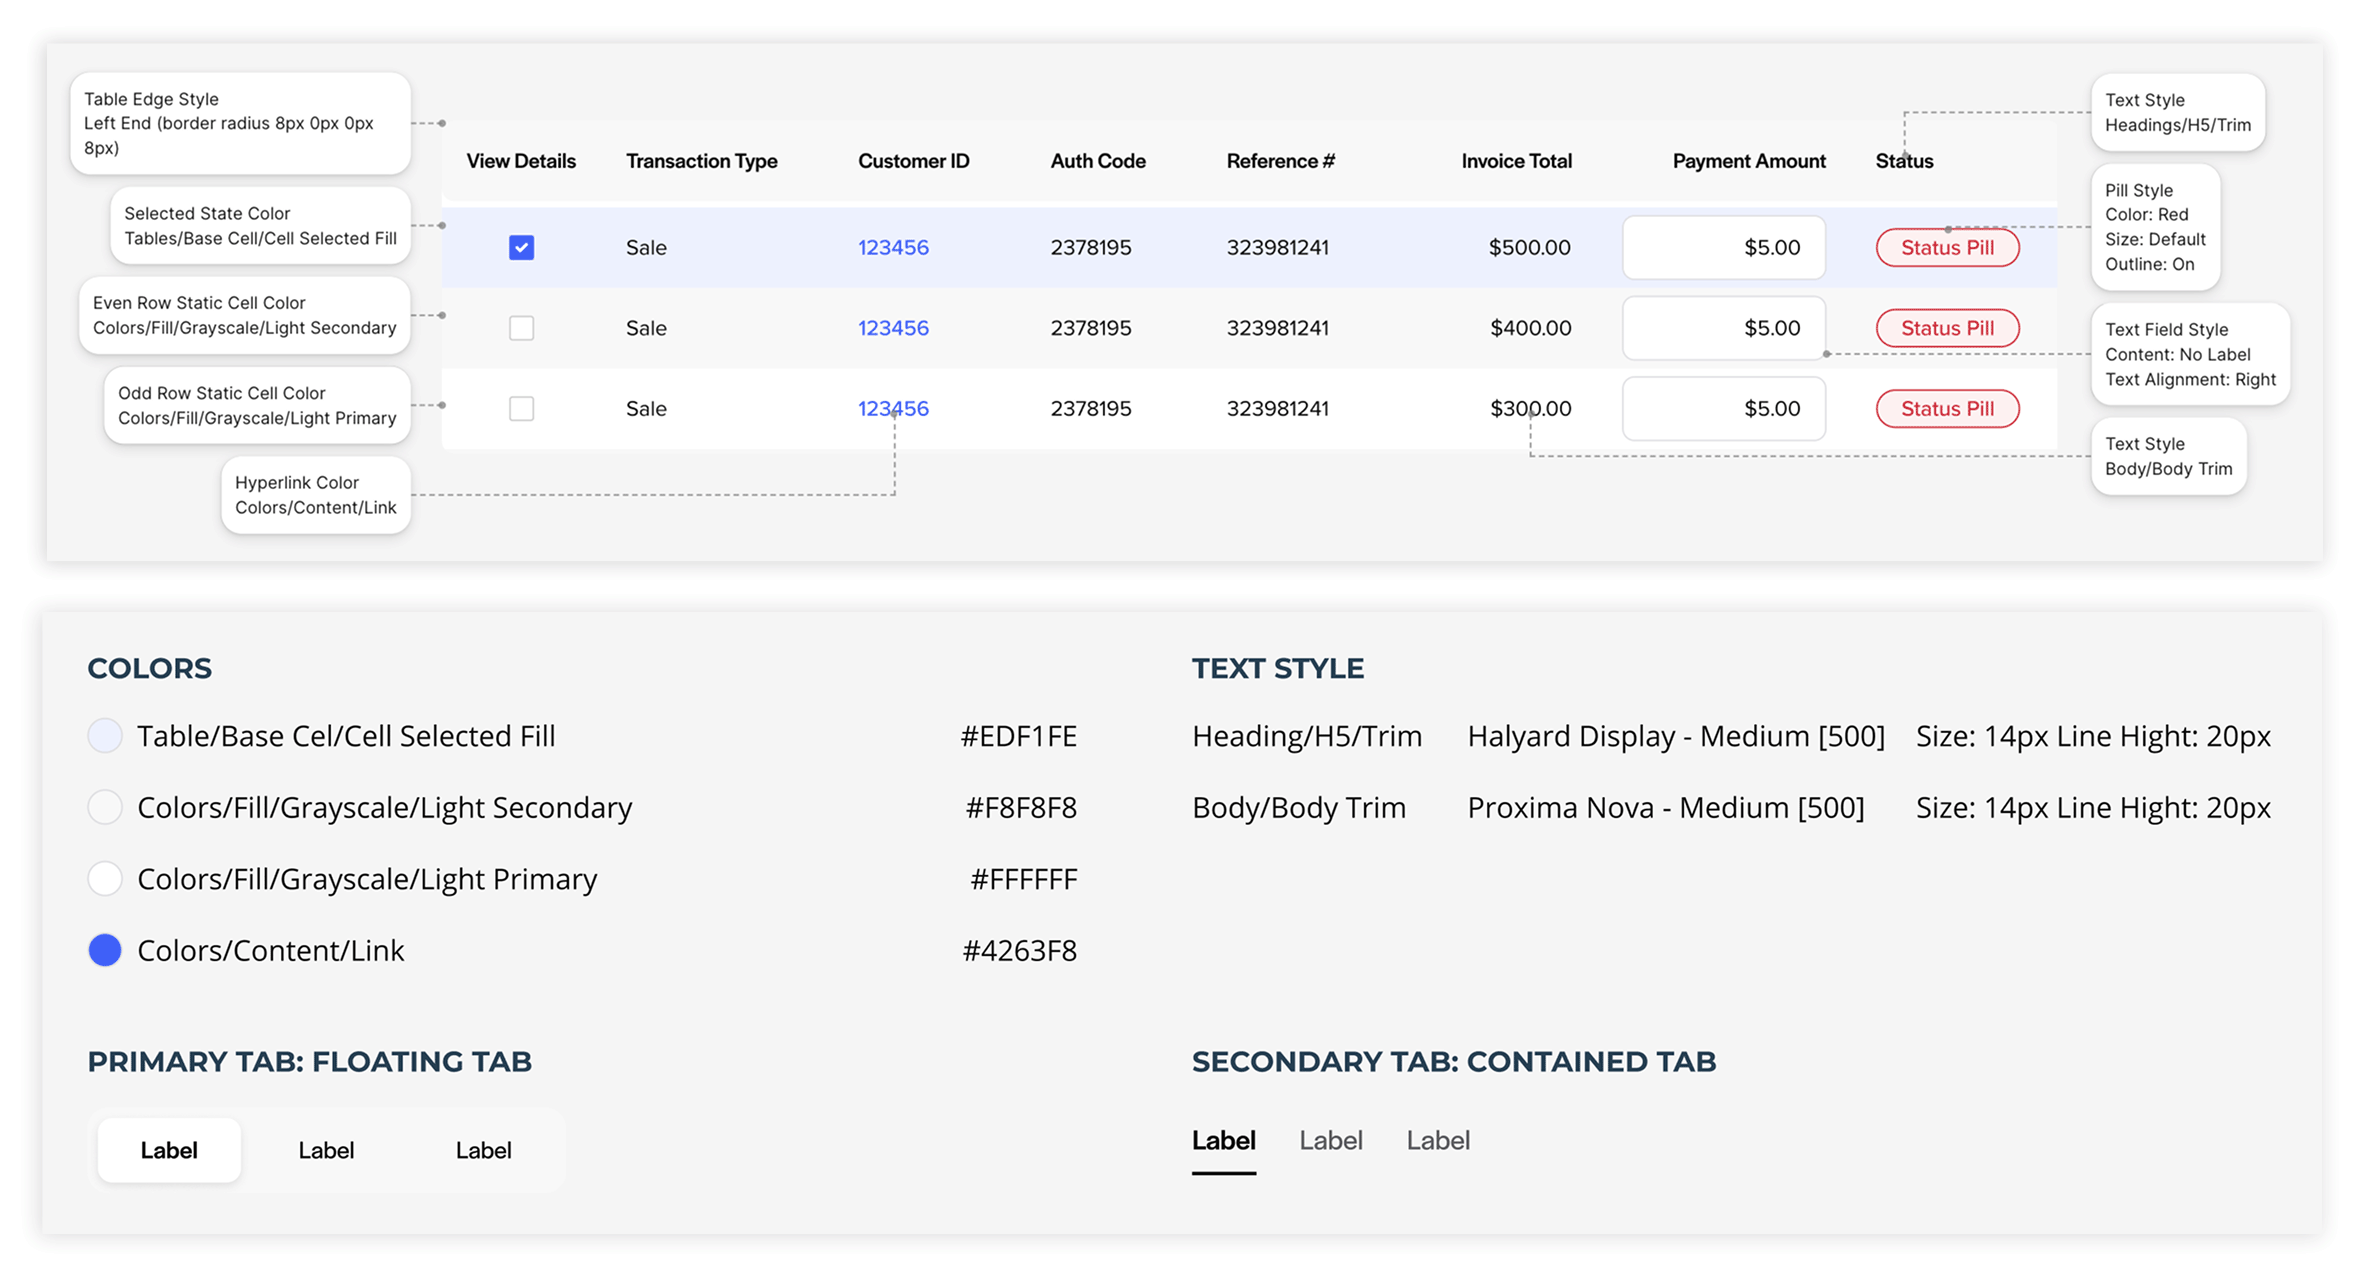Click the blue Colors/Content/Link swatch

tap(105, 950)
